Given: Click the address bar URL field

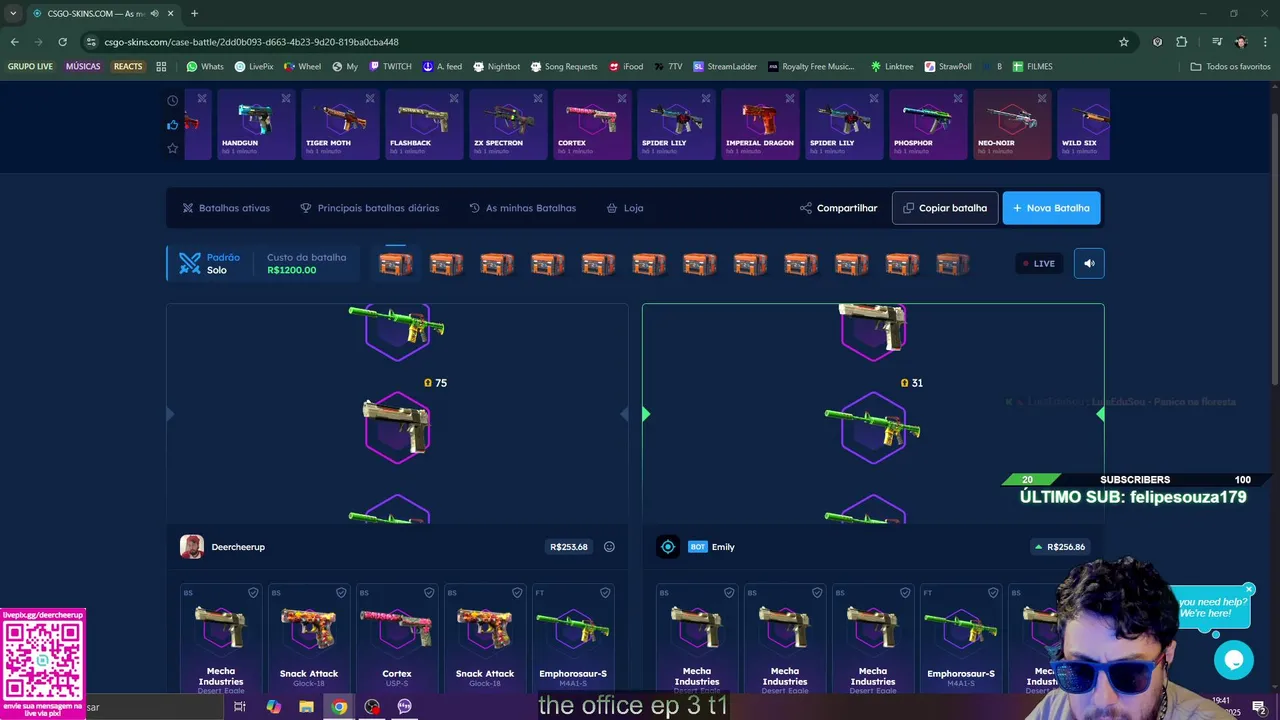Looking at the screenshot, I should (x=600, y=42).
